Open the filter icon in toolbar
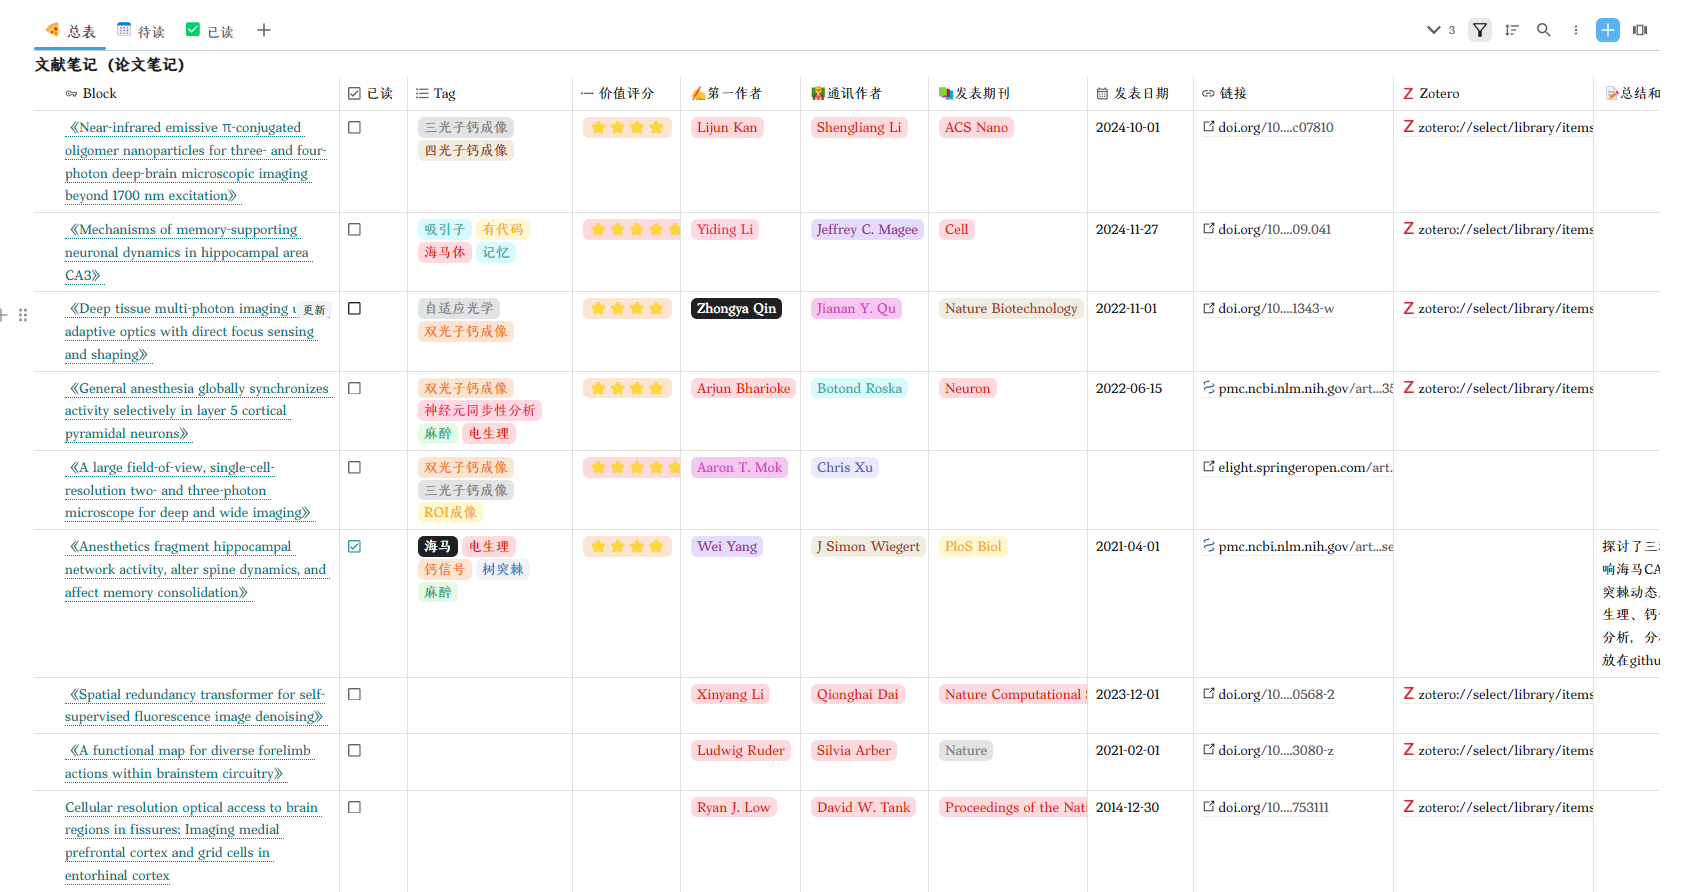This screenshot has width=1704, height=892. click(x=1480, y=30)
